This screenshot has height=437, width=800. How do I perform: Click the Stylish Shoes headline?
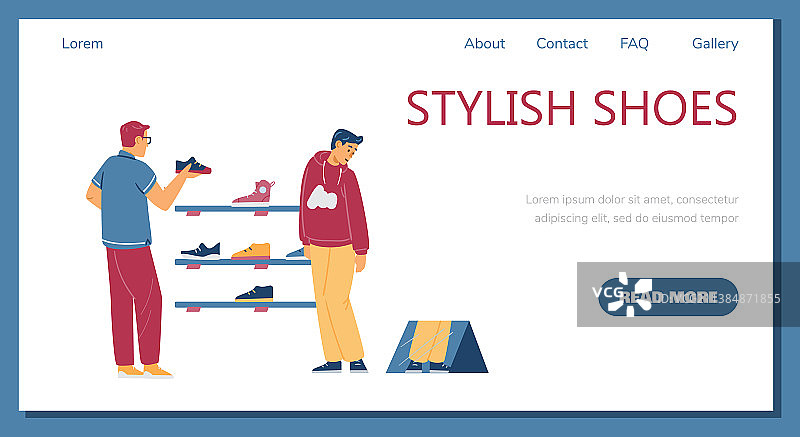point(571,108)
